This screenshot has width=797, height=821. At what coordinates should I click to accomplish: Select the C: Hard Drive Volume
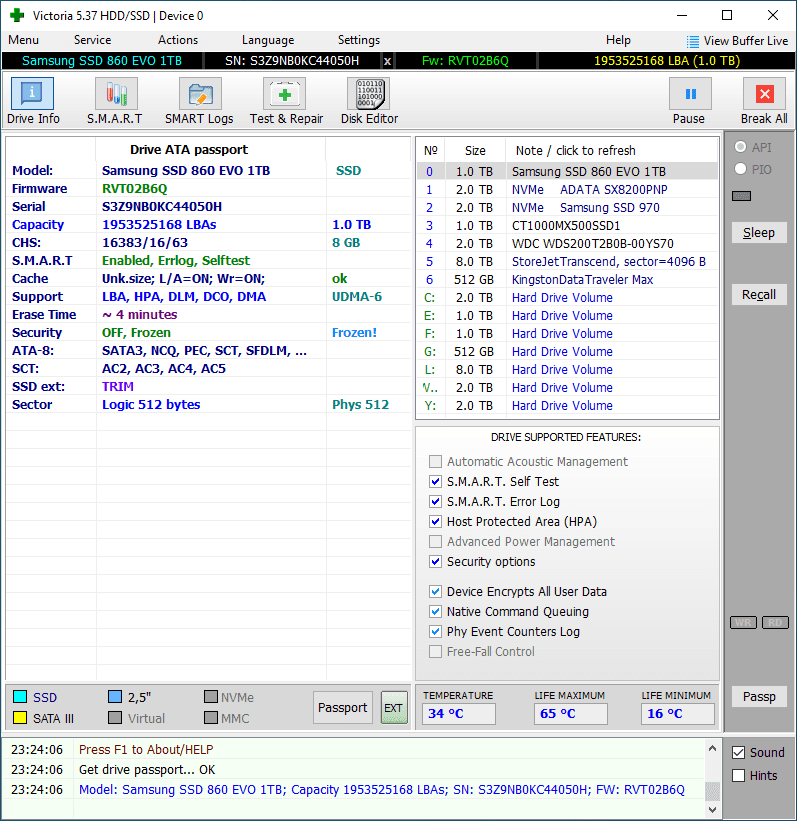click(568, 297)
